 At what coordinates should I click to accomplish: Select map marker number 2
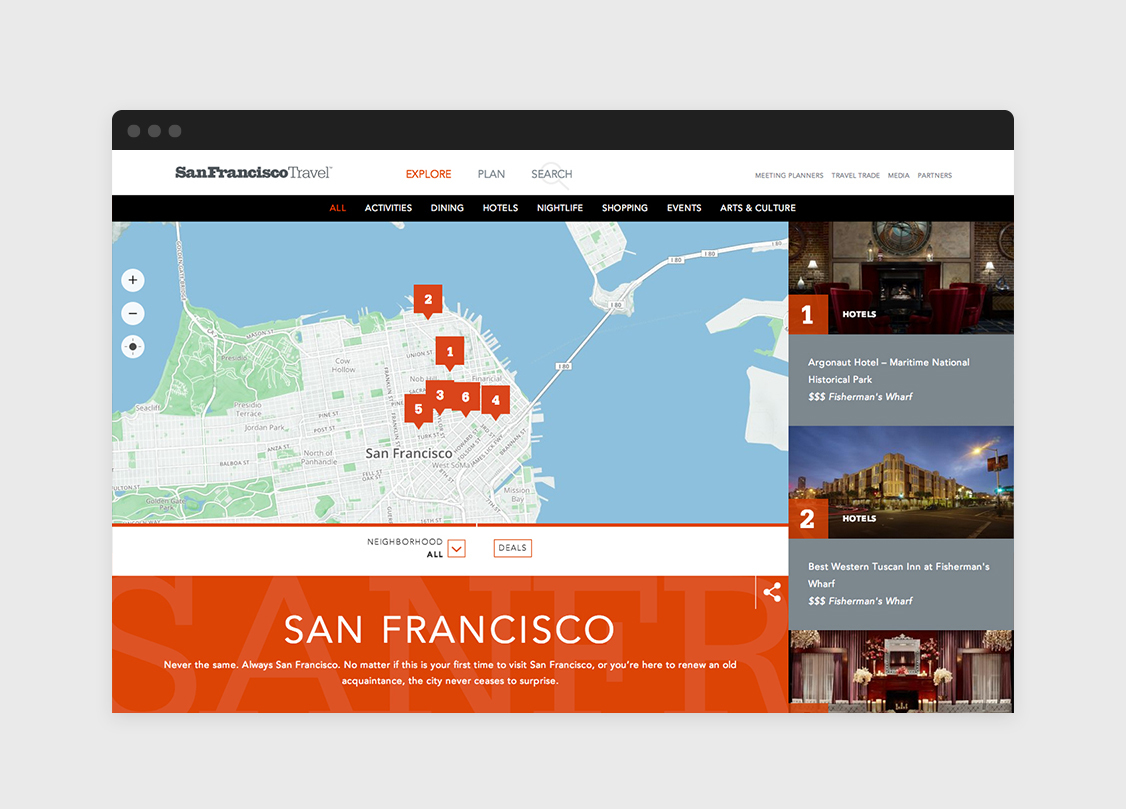(x=428, y=299)
